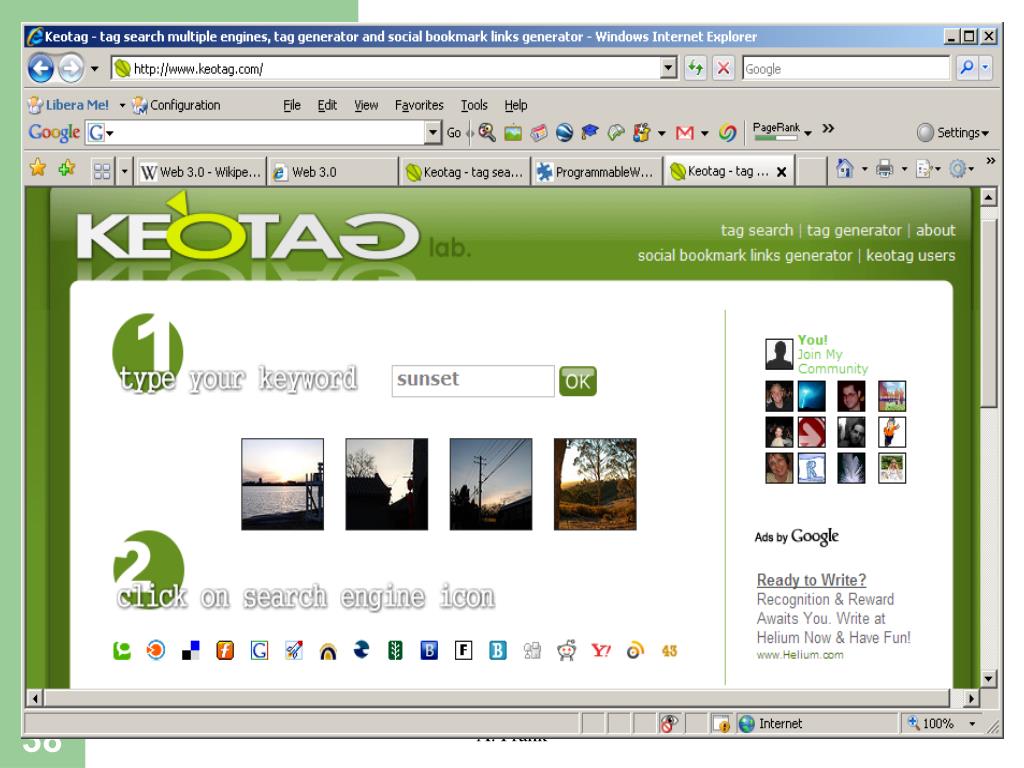1024x768 pixels.
Task: Click the magnifier Search icon next to Google box
Action: (967, 68)
